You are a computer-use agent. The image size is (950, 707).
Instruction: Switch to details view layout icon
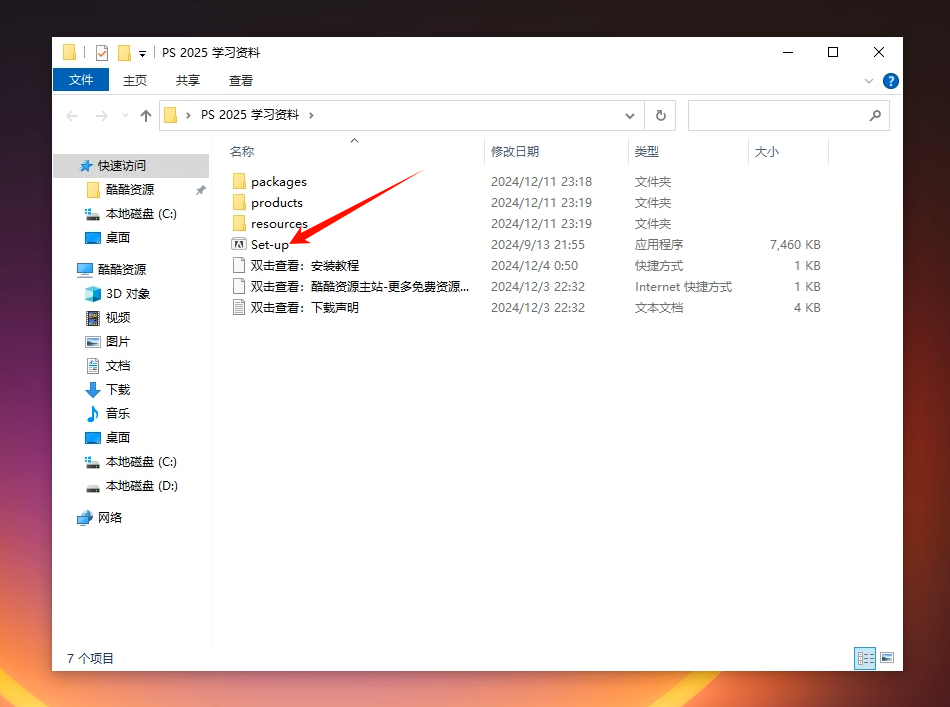coord(865,658)
